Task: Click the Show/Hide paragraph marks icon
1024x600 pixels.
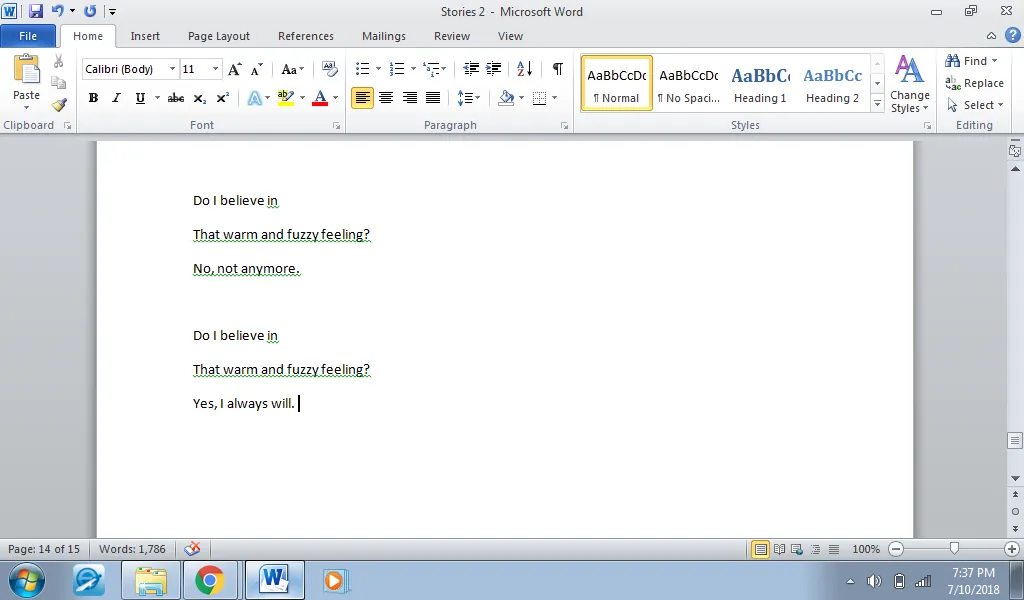Action: (557, 69)
